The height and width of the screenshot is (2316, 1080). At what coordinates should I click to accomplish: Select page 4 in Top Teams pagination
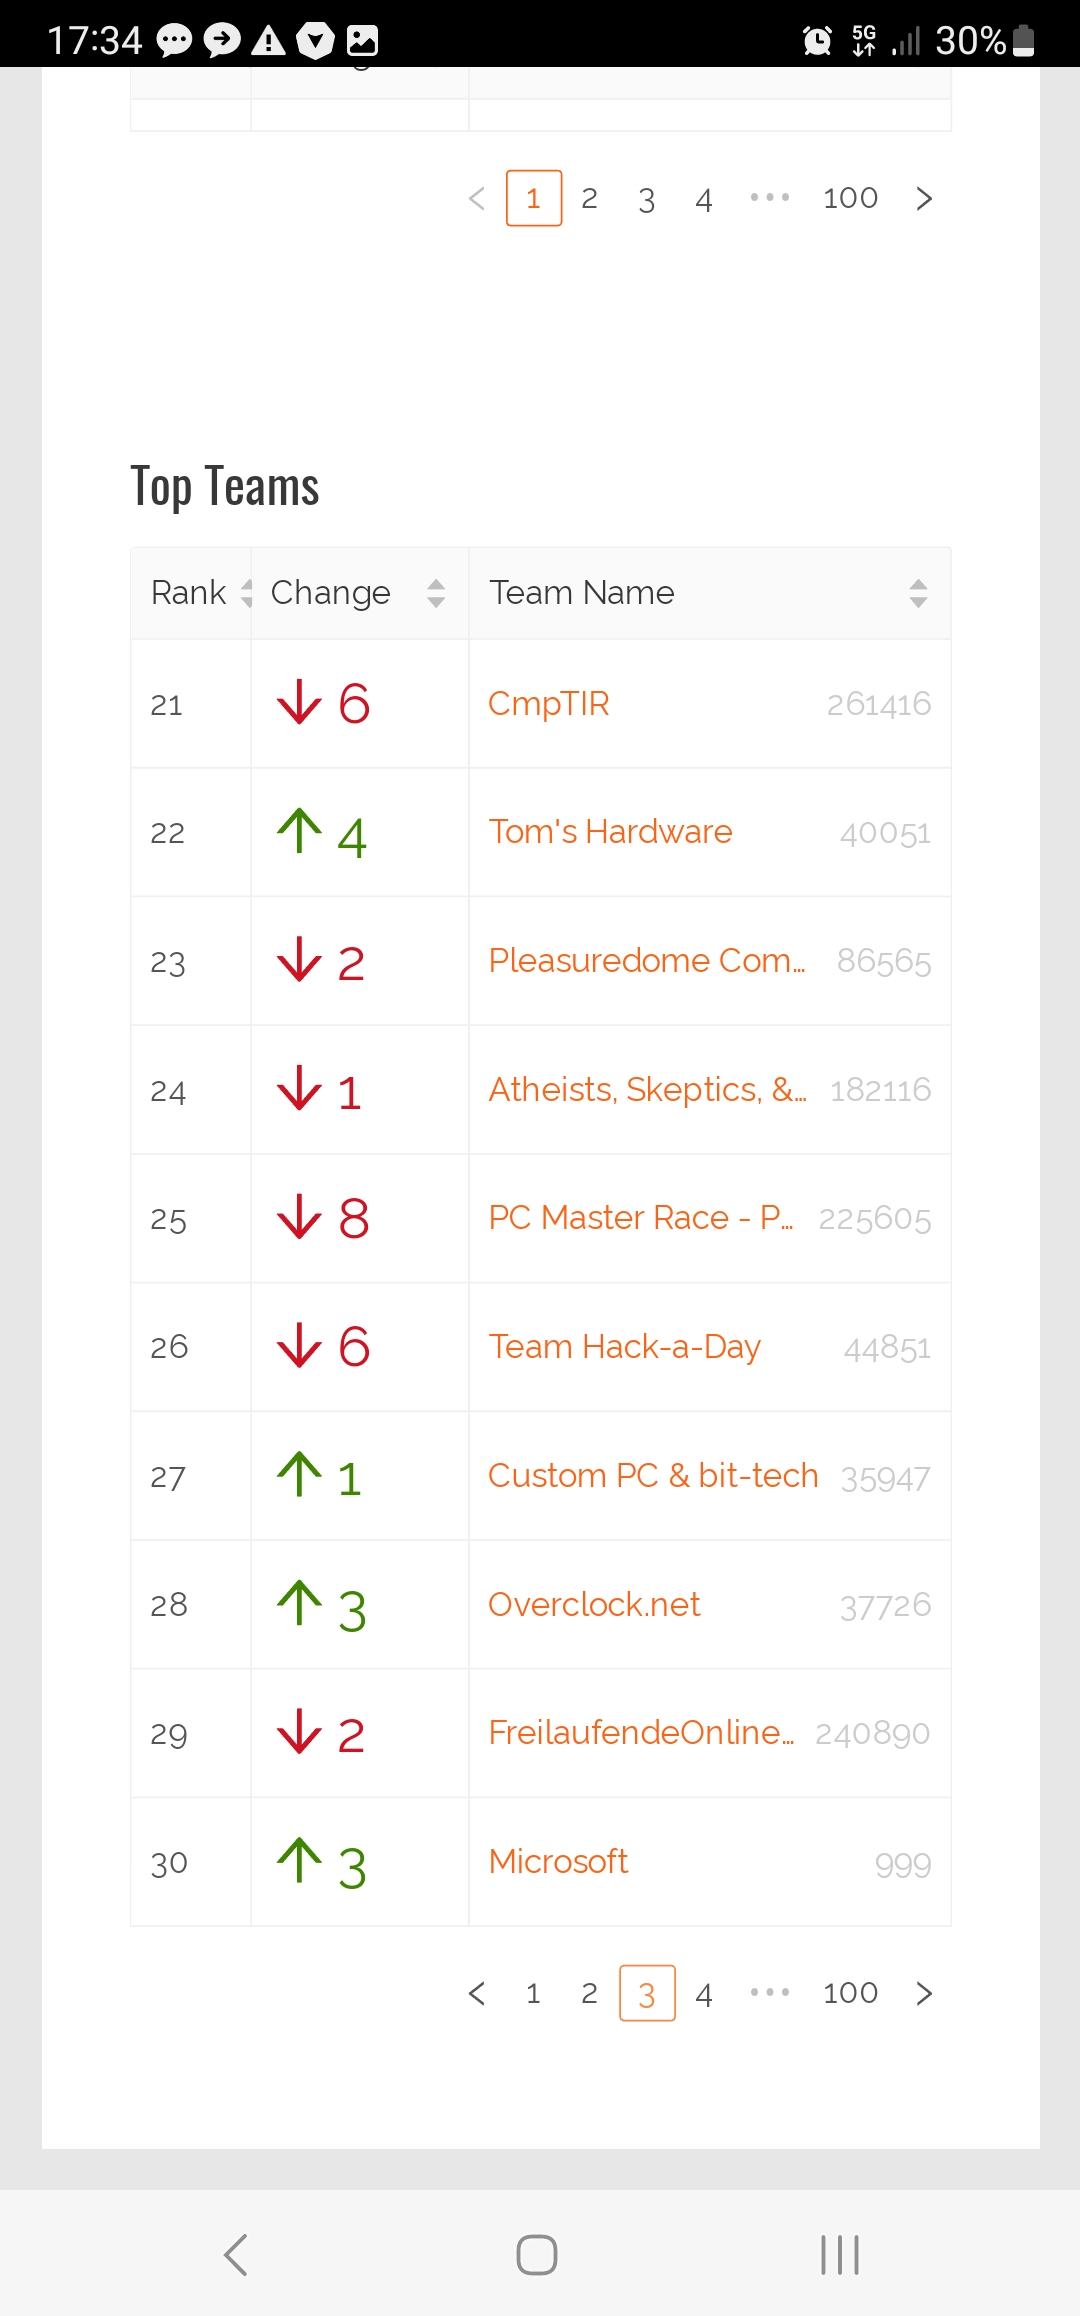(x=704, y=1993)
